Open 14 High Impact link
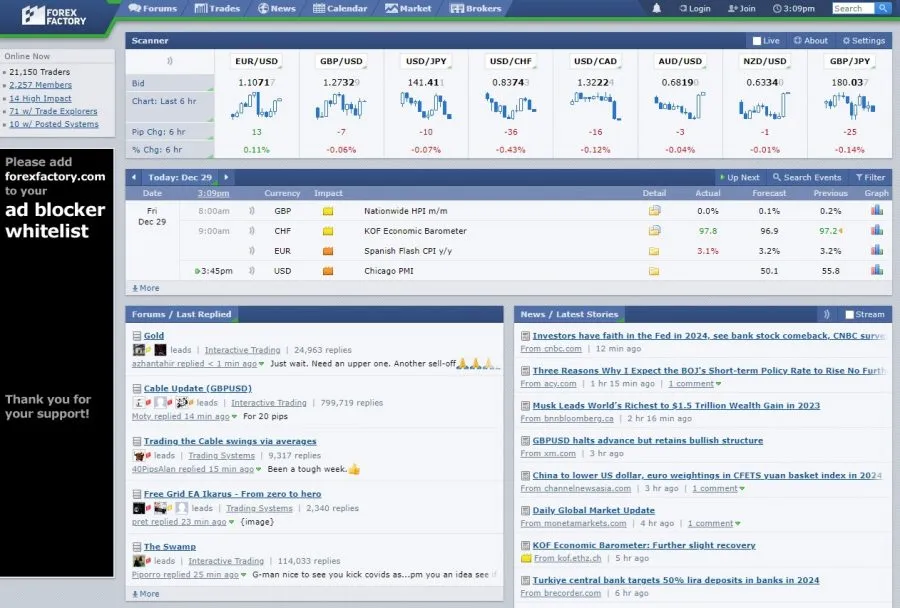This screenshot has height=608, width=900. click(40, 99)
